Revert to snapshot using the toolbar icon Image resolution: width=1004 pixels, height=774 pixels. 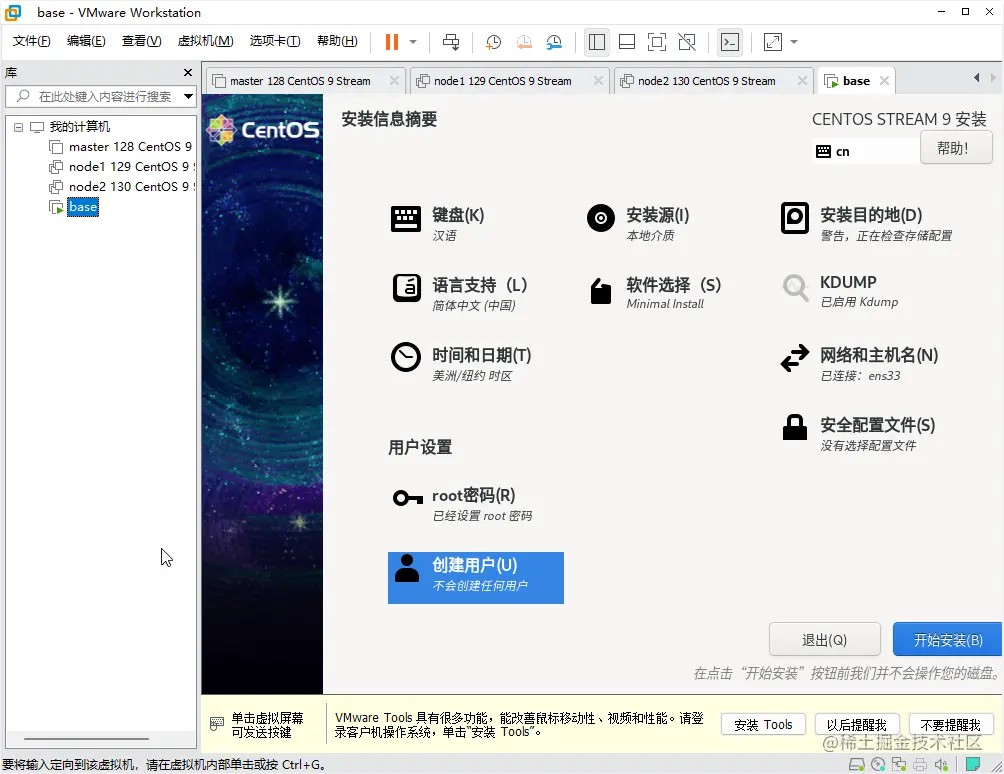pyautogui.click(x=524, y=42)
